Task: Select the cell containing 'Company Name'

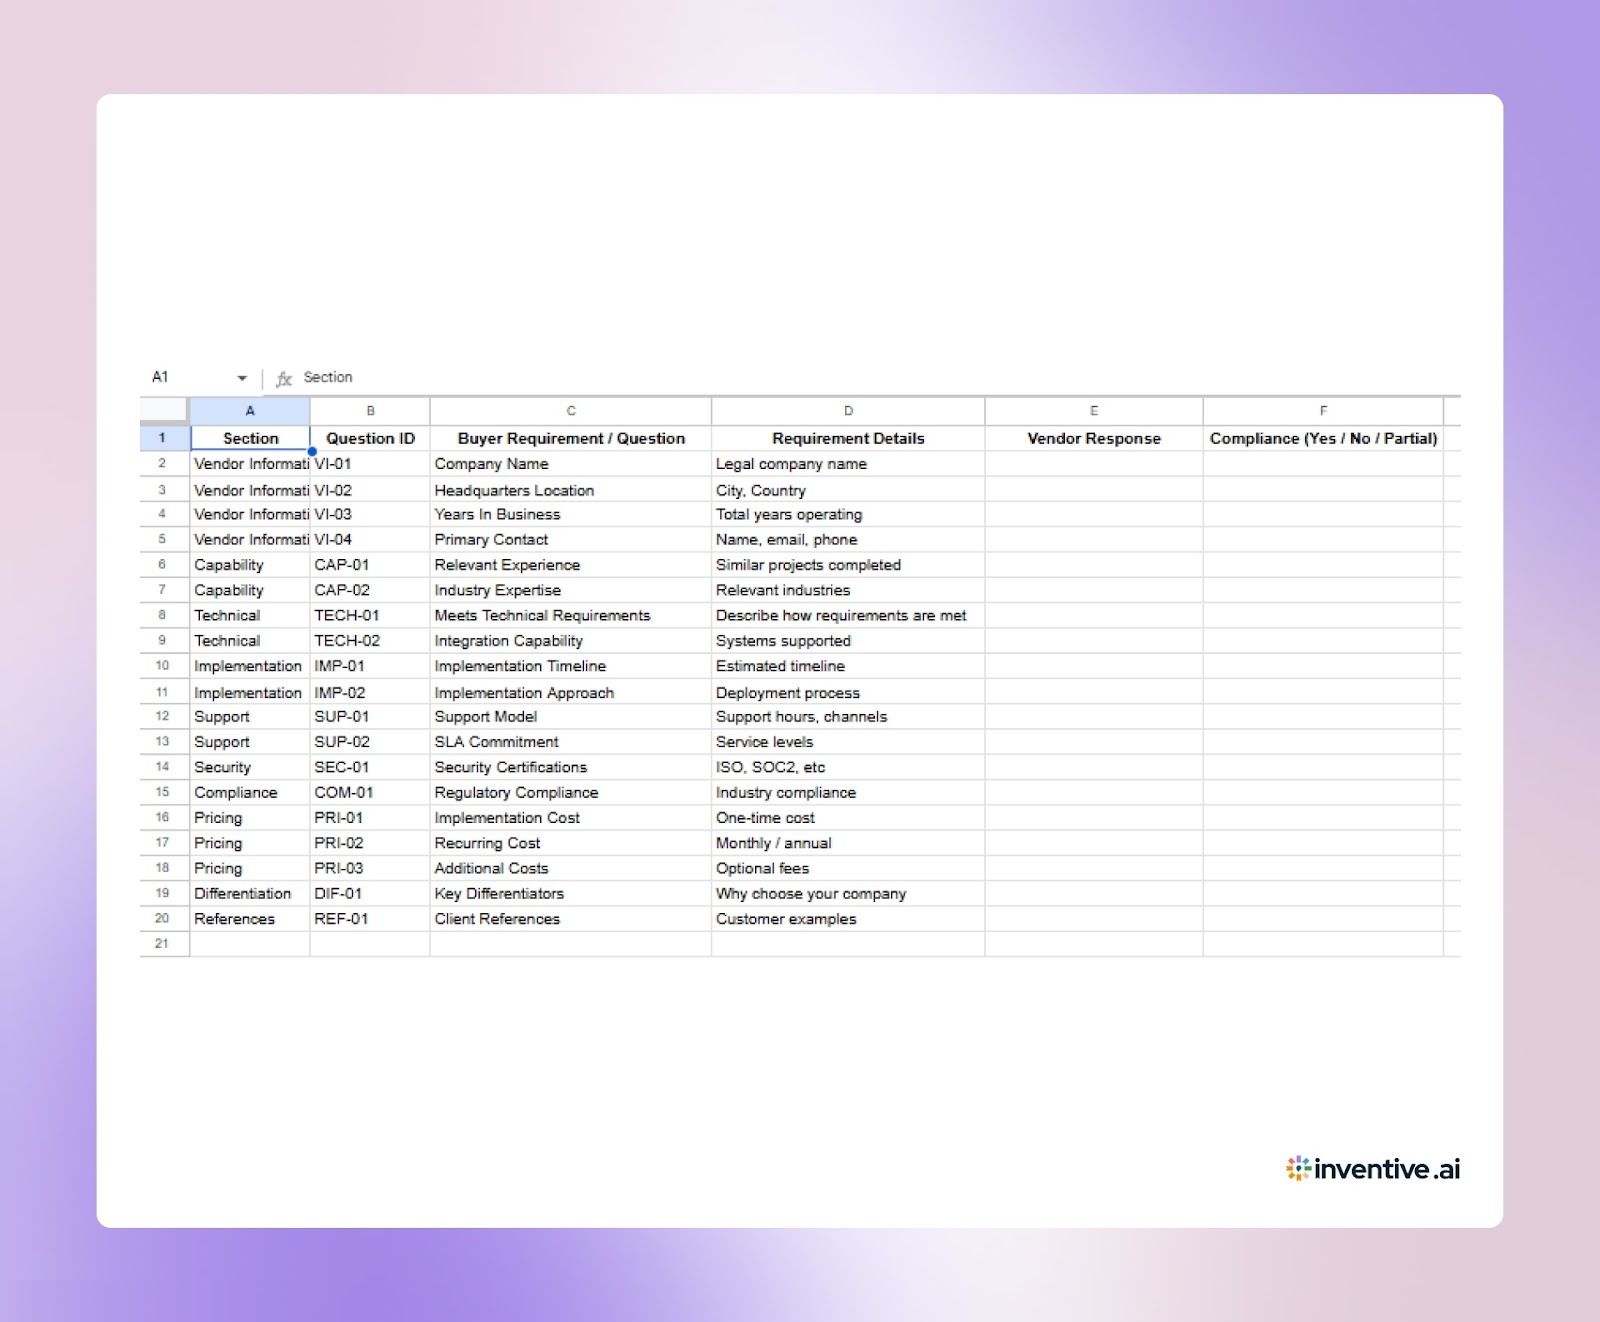Action: coord(570,464)
